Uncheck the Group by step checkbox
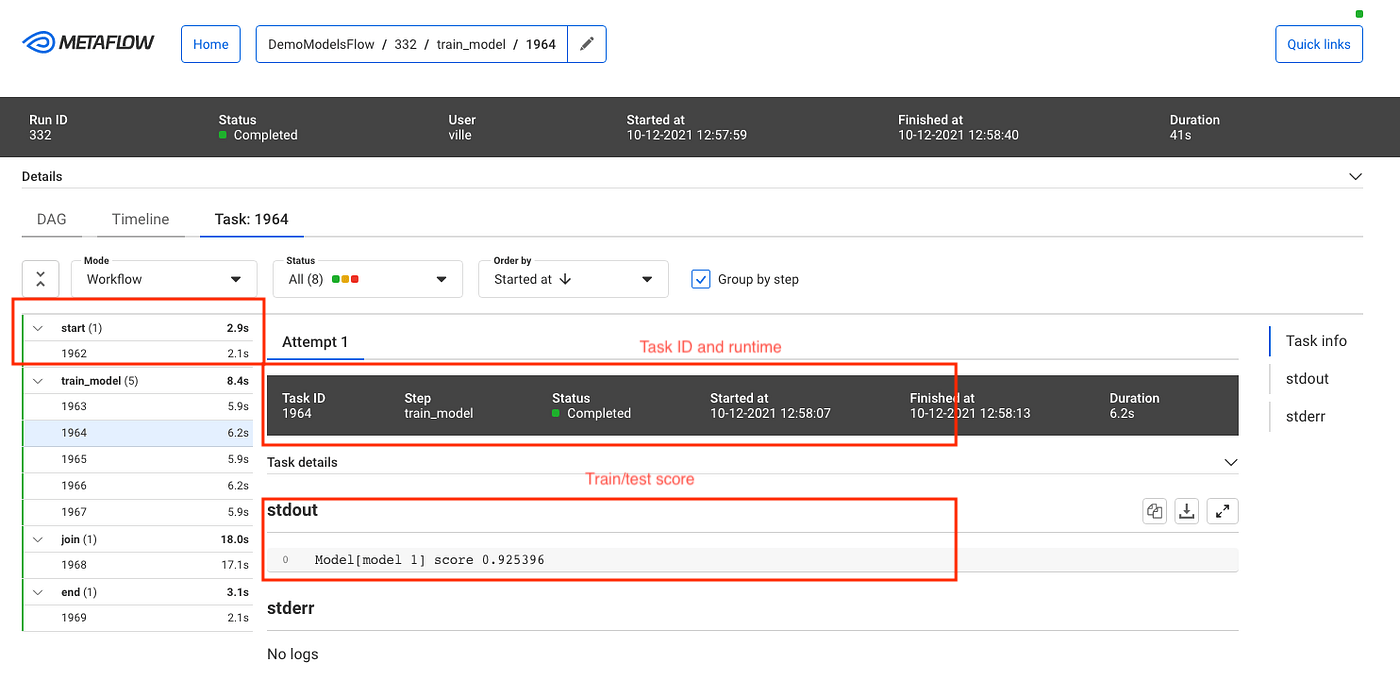Image resolution: width=1400 pixels, height=676 pixels. click(x=700, y=279)
